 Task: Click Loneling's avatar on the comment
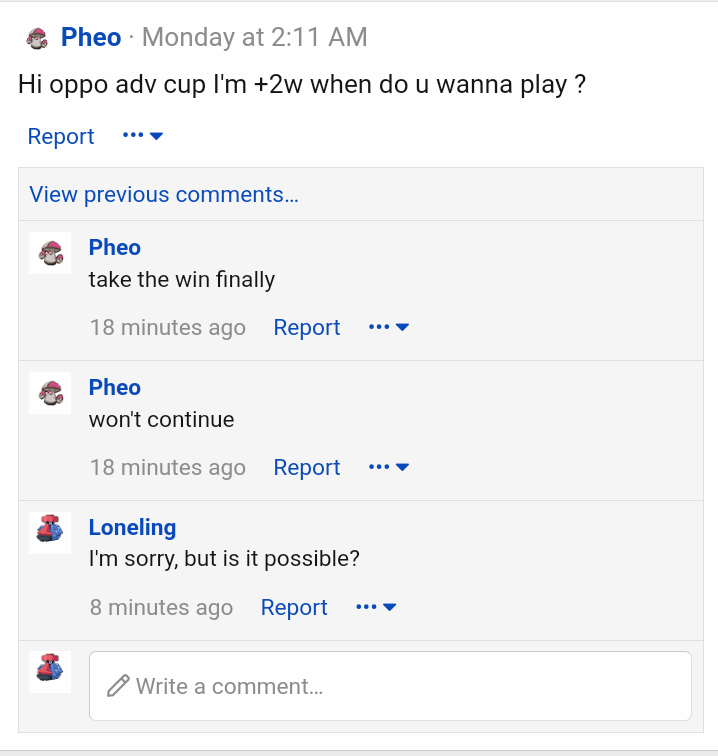(x=50, y=533)
